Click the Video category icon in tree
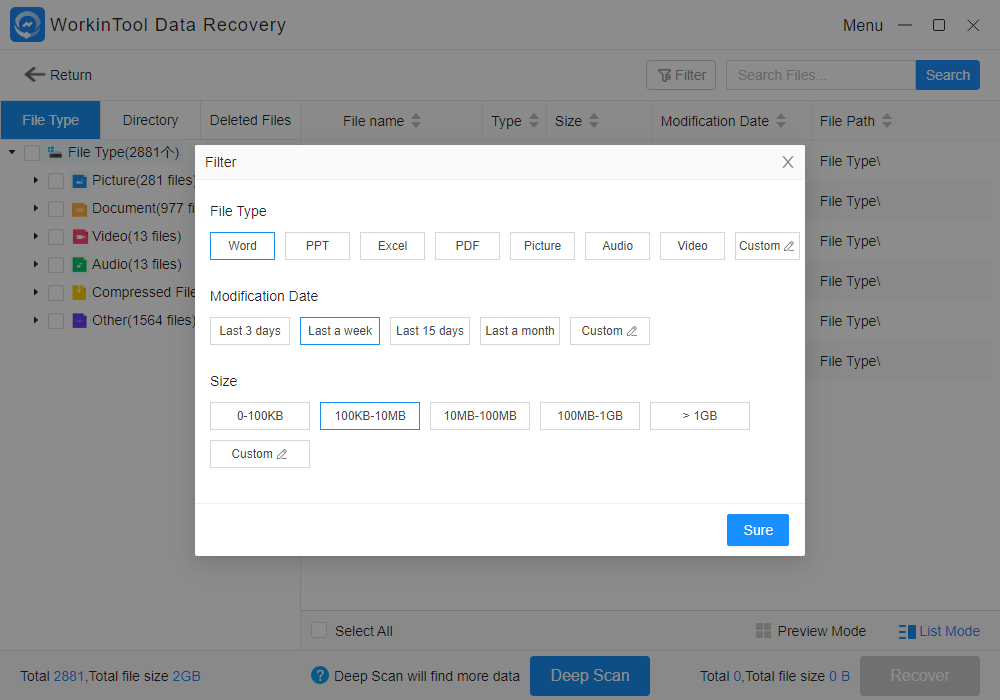Viewport: 1000px width, 700px height. click(79, 237)
